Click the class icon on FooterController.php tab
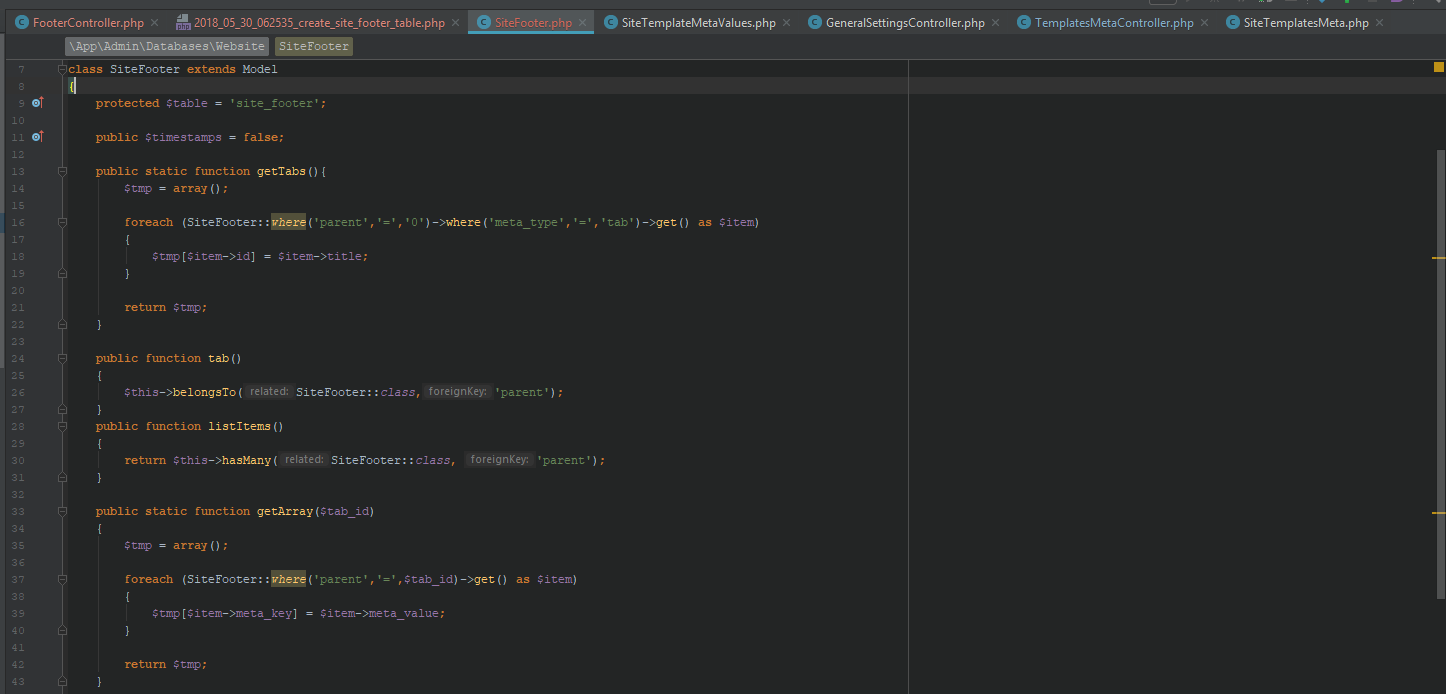The height and width of the screenshot is (694, 1446). [21, 21]
